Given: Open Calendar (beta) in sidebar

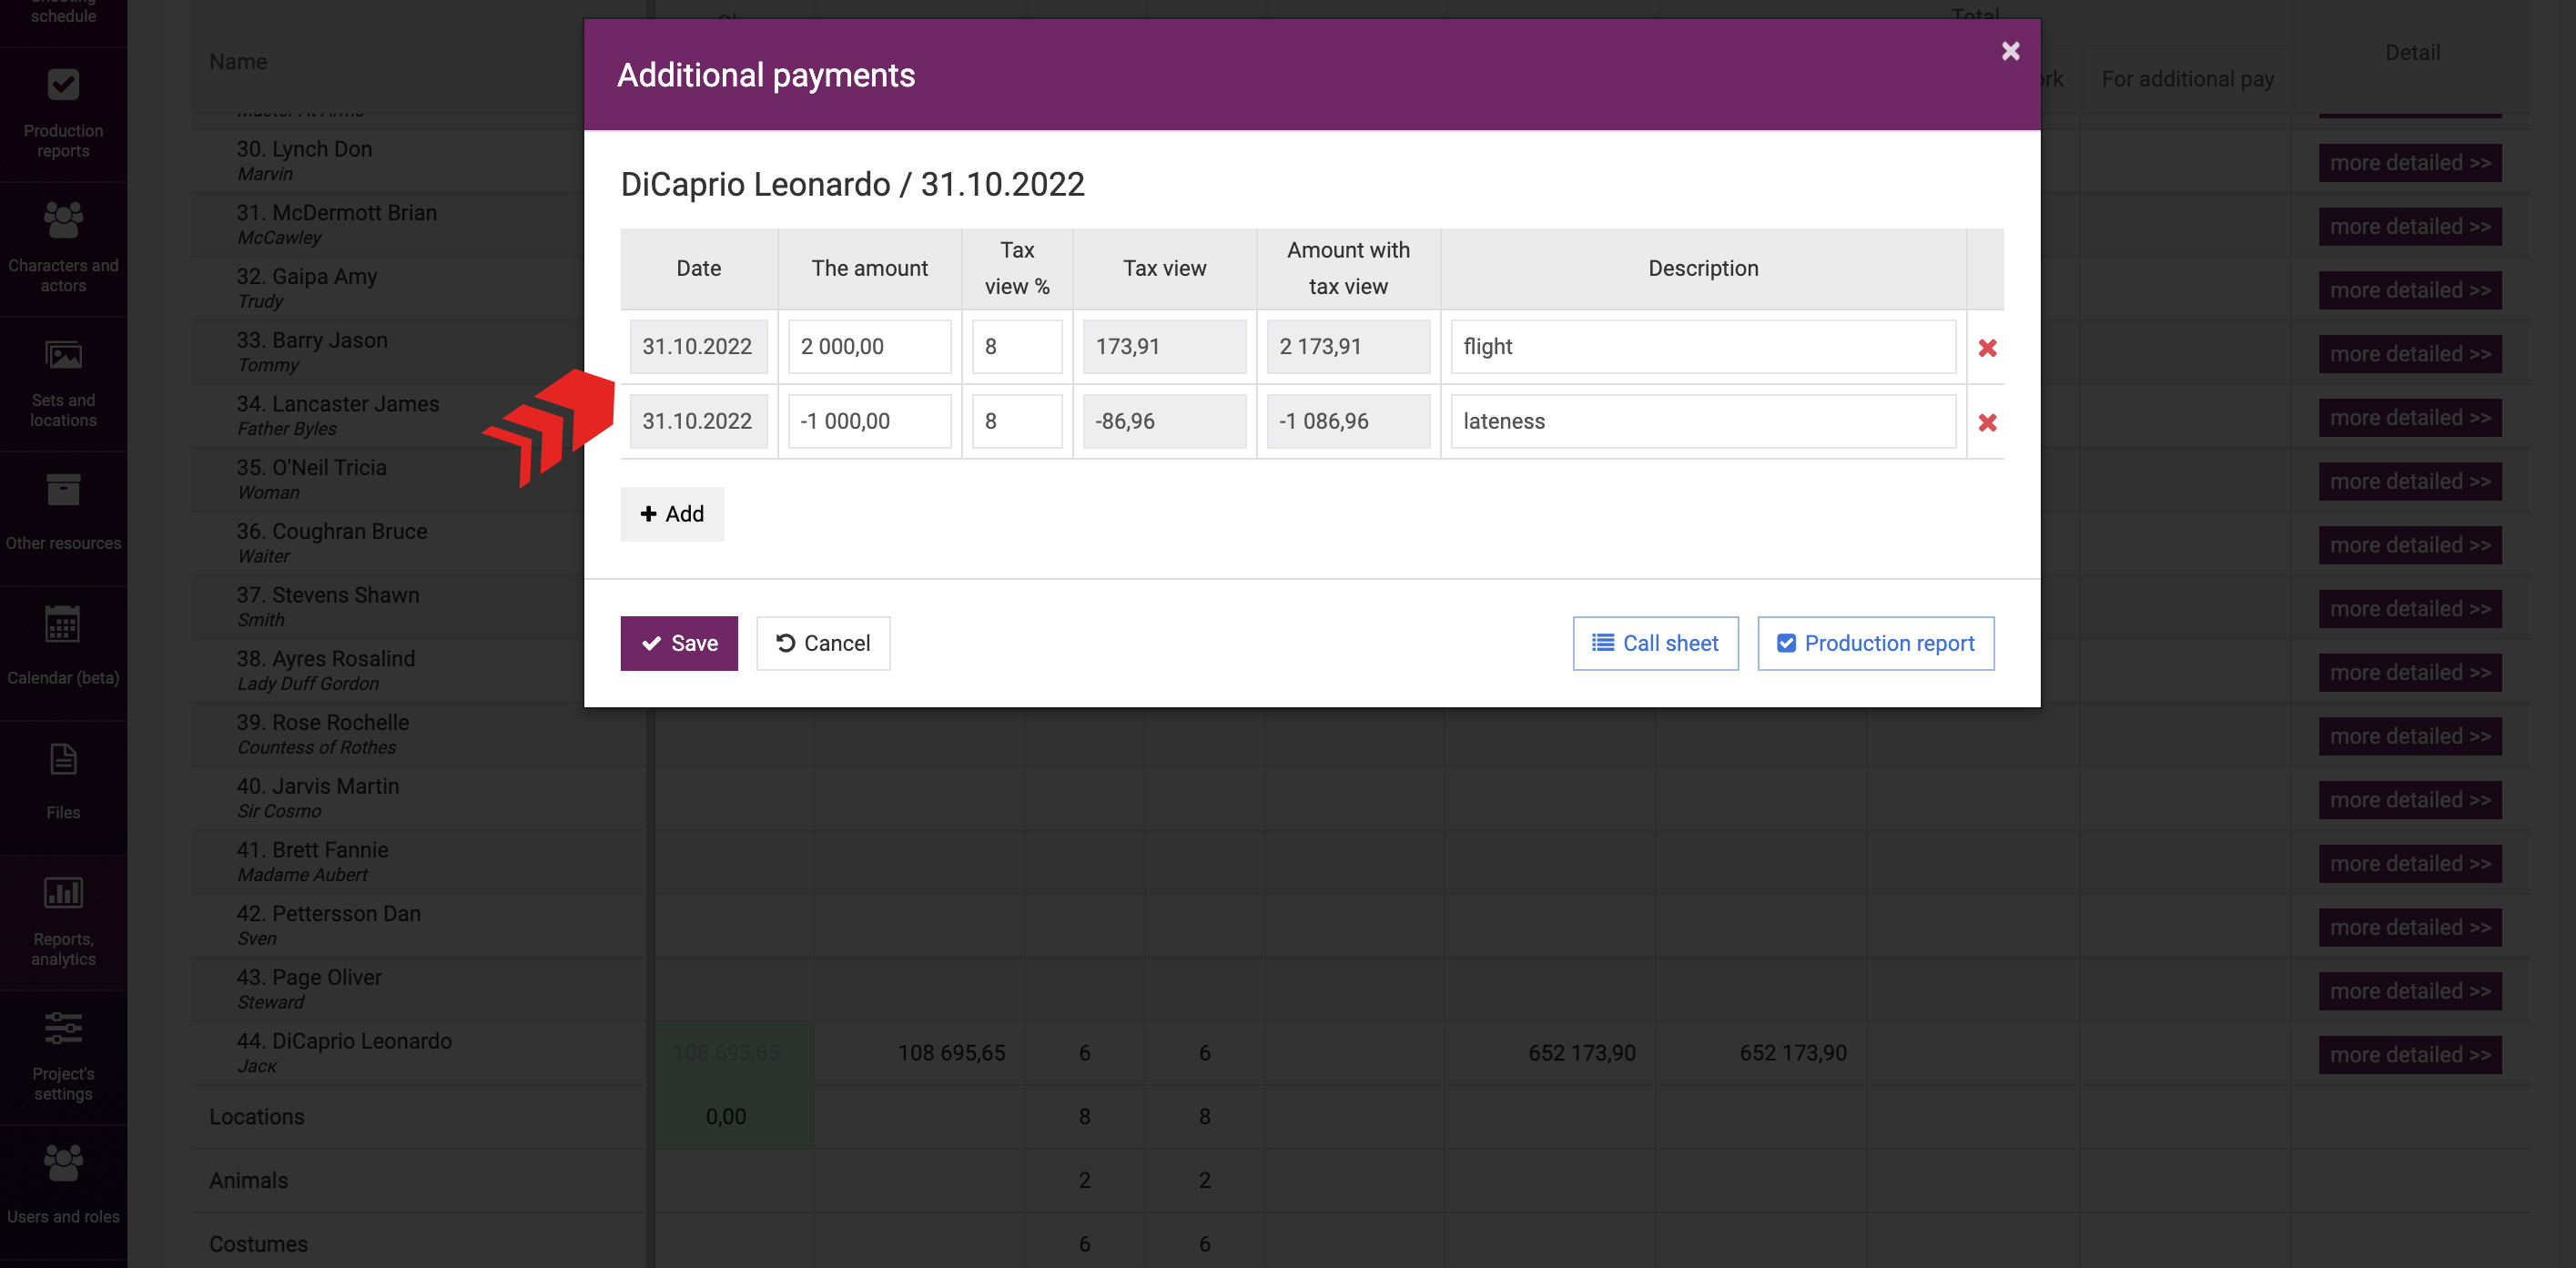Looking at the screenshot, I should click(x=63, y=653).
